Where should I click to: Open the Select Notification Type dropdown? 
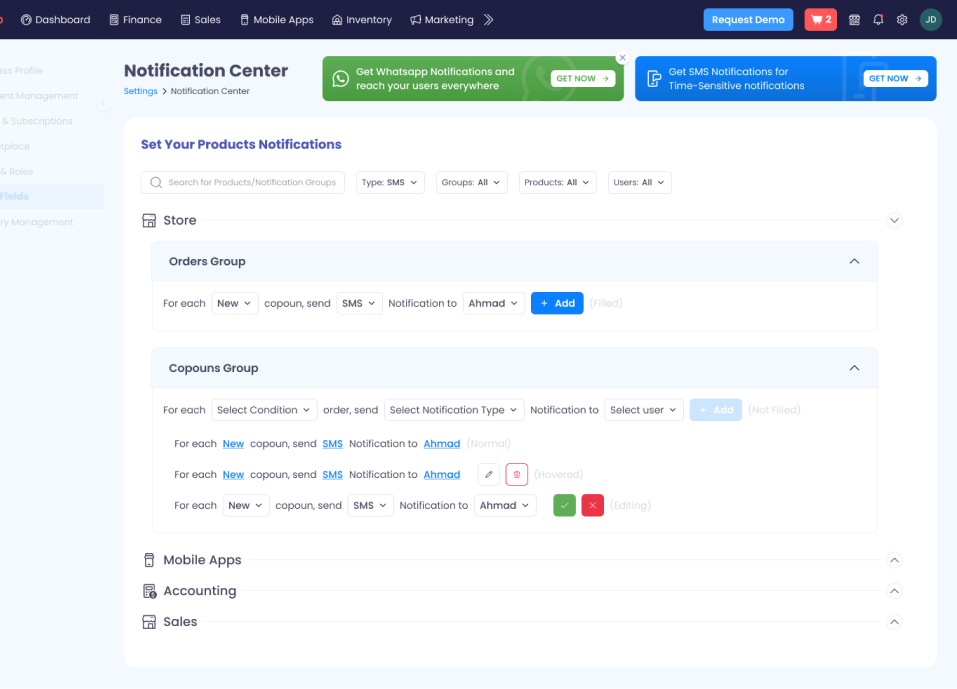454,410
